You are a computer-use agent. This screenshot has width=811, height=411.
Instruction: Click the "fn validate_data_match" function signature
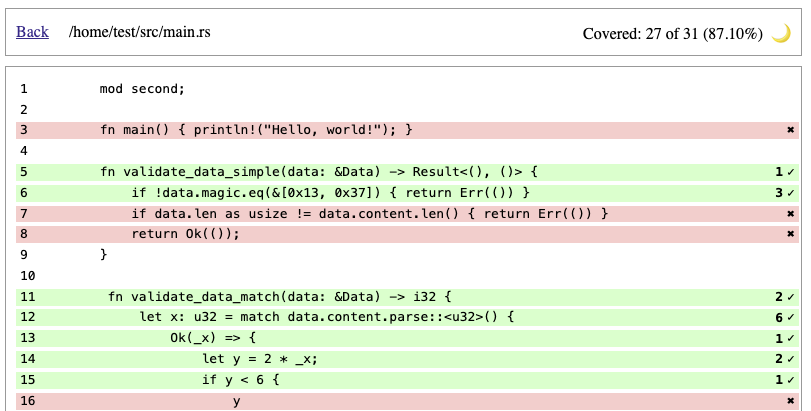pos(279,297)
